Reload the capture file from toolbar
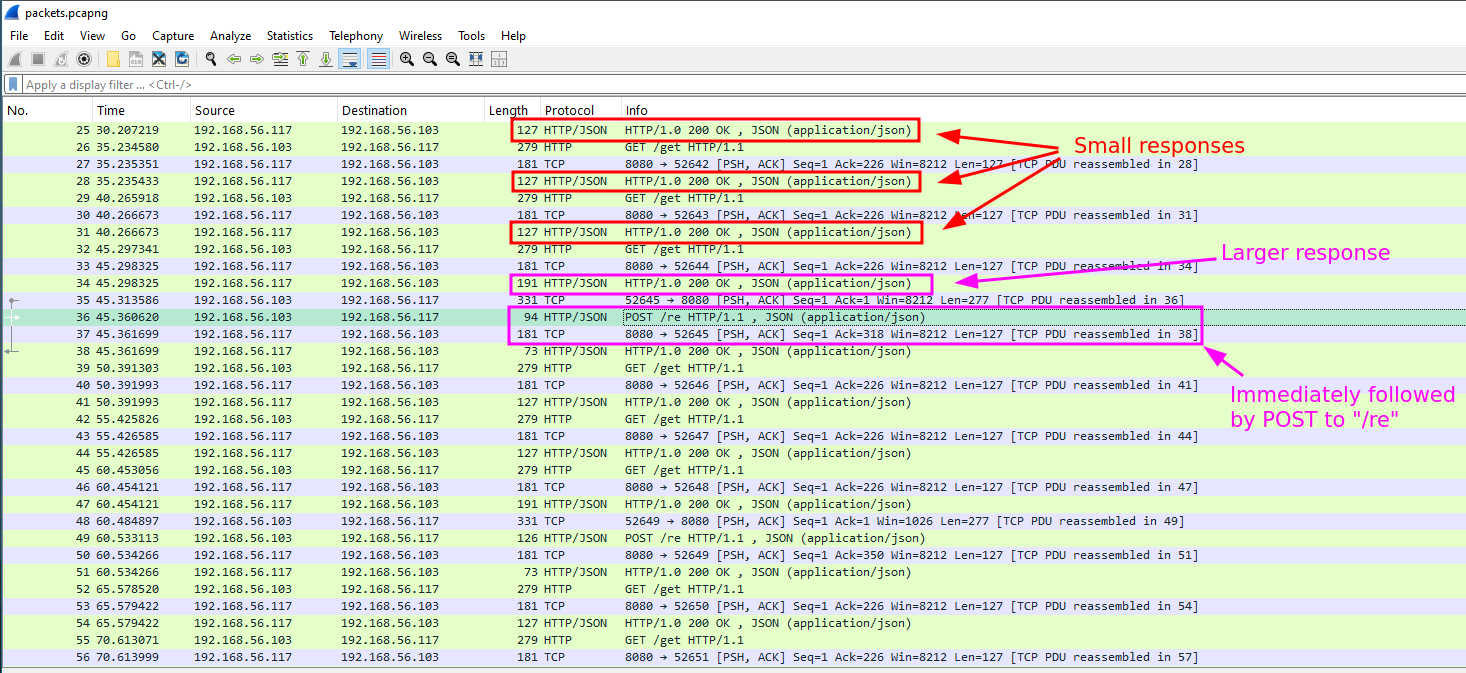This screenshot has width=1466, height=673. click(182, 59)
